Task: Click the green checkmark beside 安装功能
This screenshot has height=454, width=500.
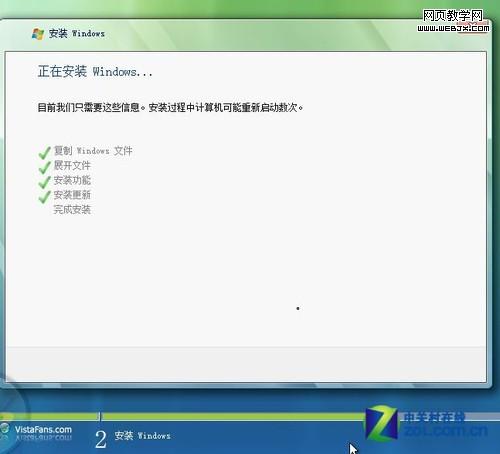Action: click(x=44, y=182)
